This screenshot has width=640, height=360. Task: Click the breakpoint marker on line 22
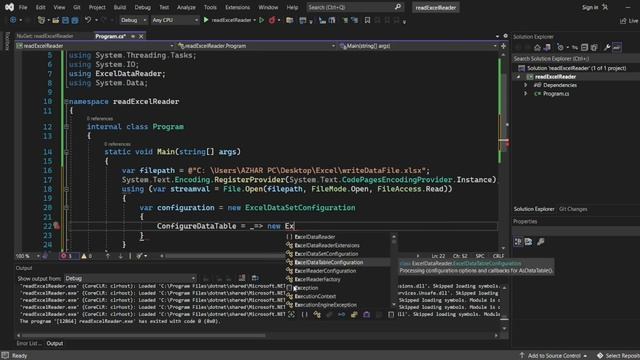57,226
